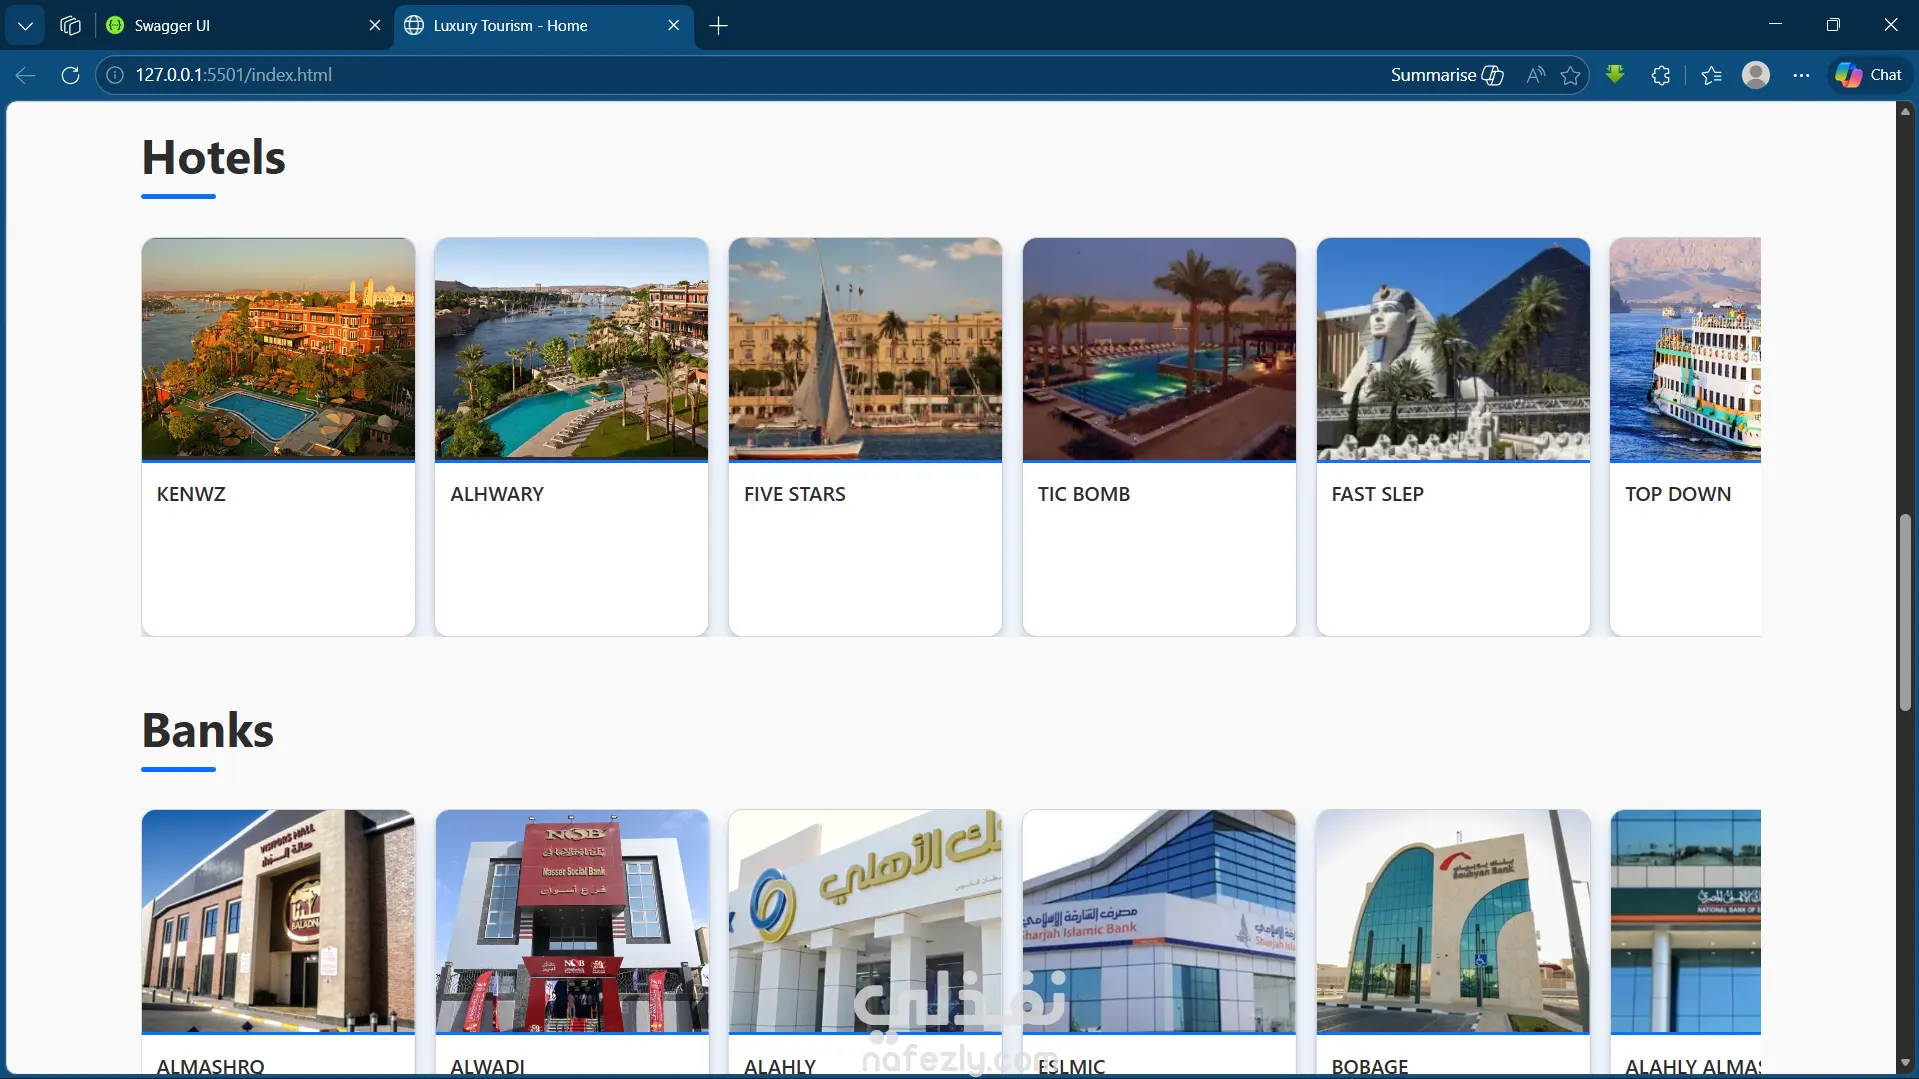This screenshot has width=1919, height=1079.
Task: Open the green download manager extension
Action: 1615,74
